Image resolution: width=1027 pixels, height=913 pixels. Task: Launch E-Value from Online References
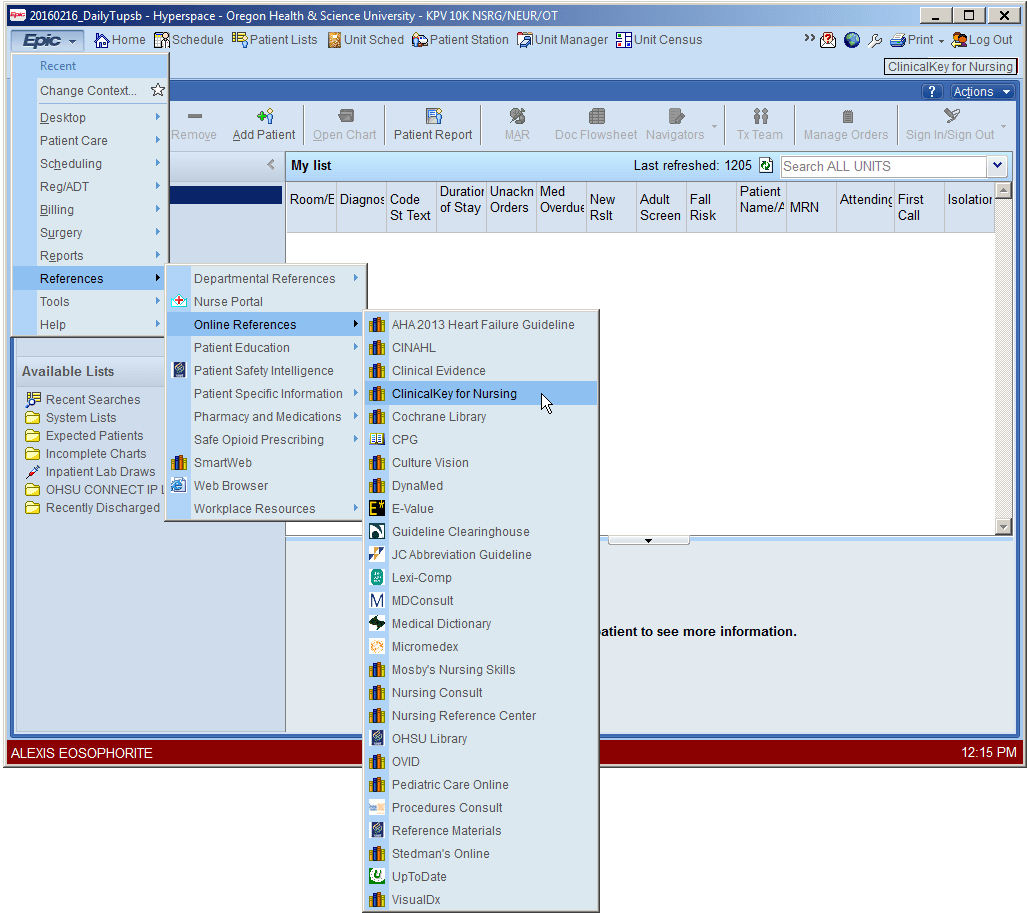[x=481, y=509]
